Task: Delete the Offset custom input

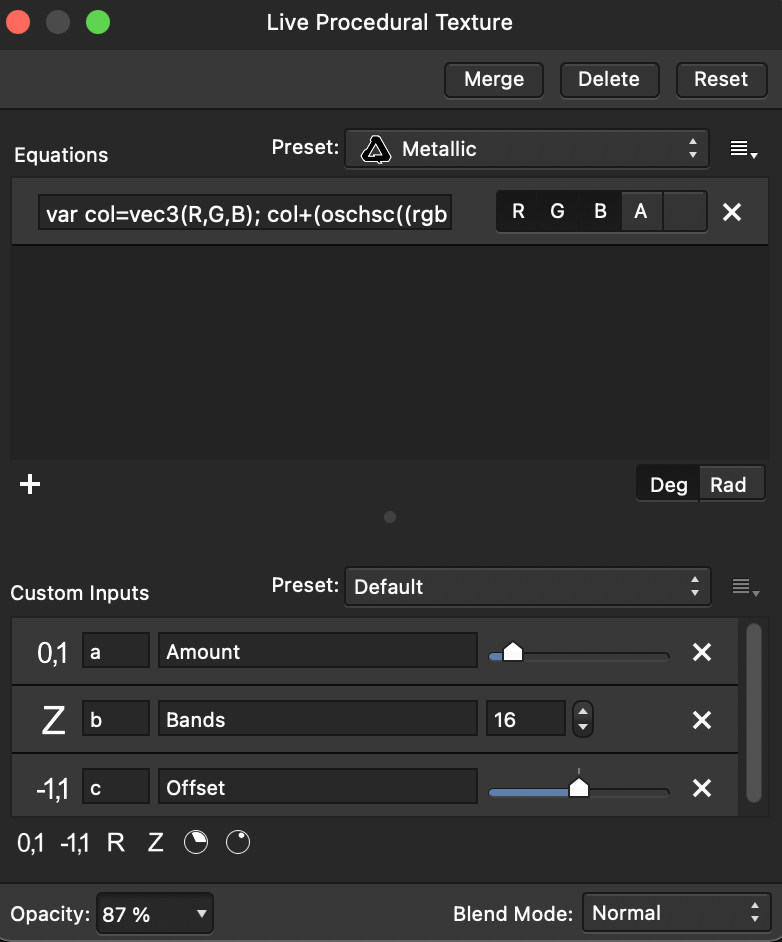Action: coord(702,788)
